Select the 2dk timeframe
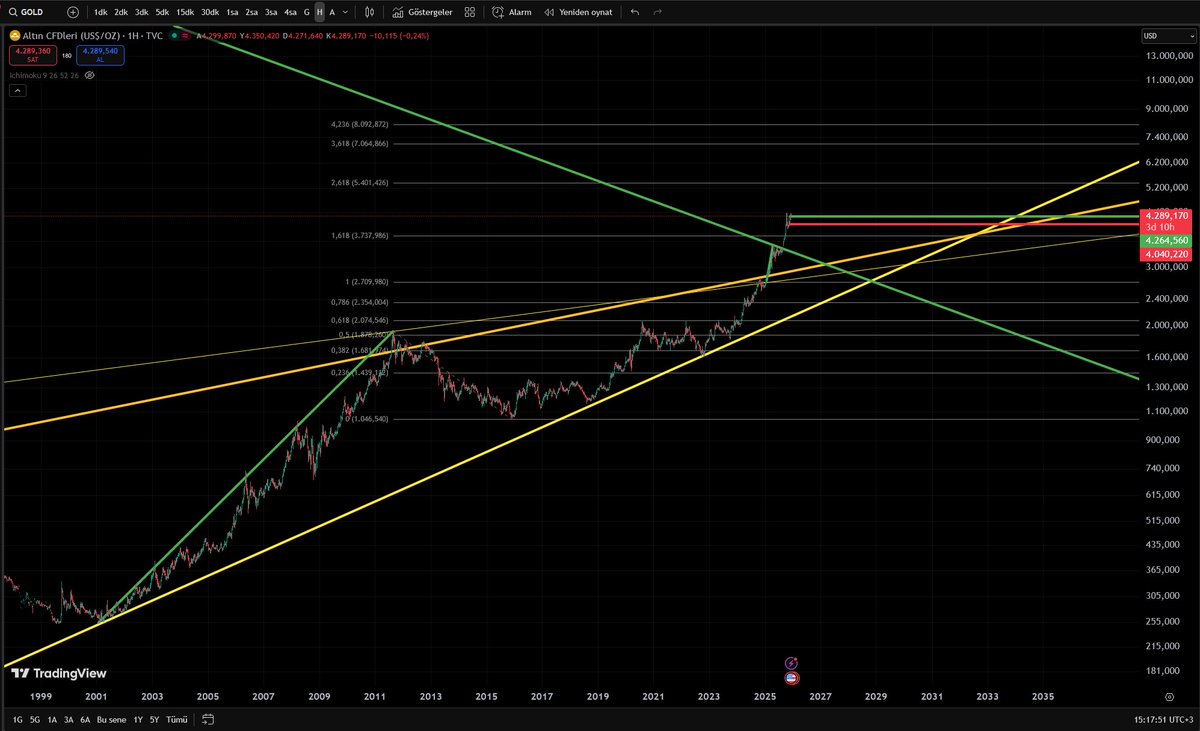 [x=120, y=13]
